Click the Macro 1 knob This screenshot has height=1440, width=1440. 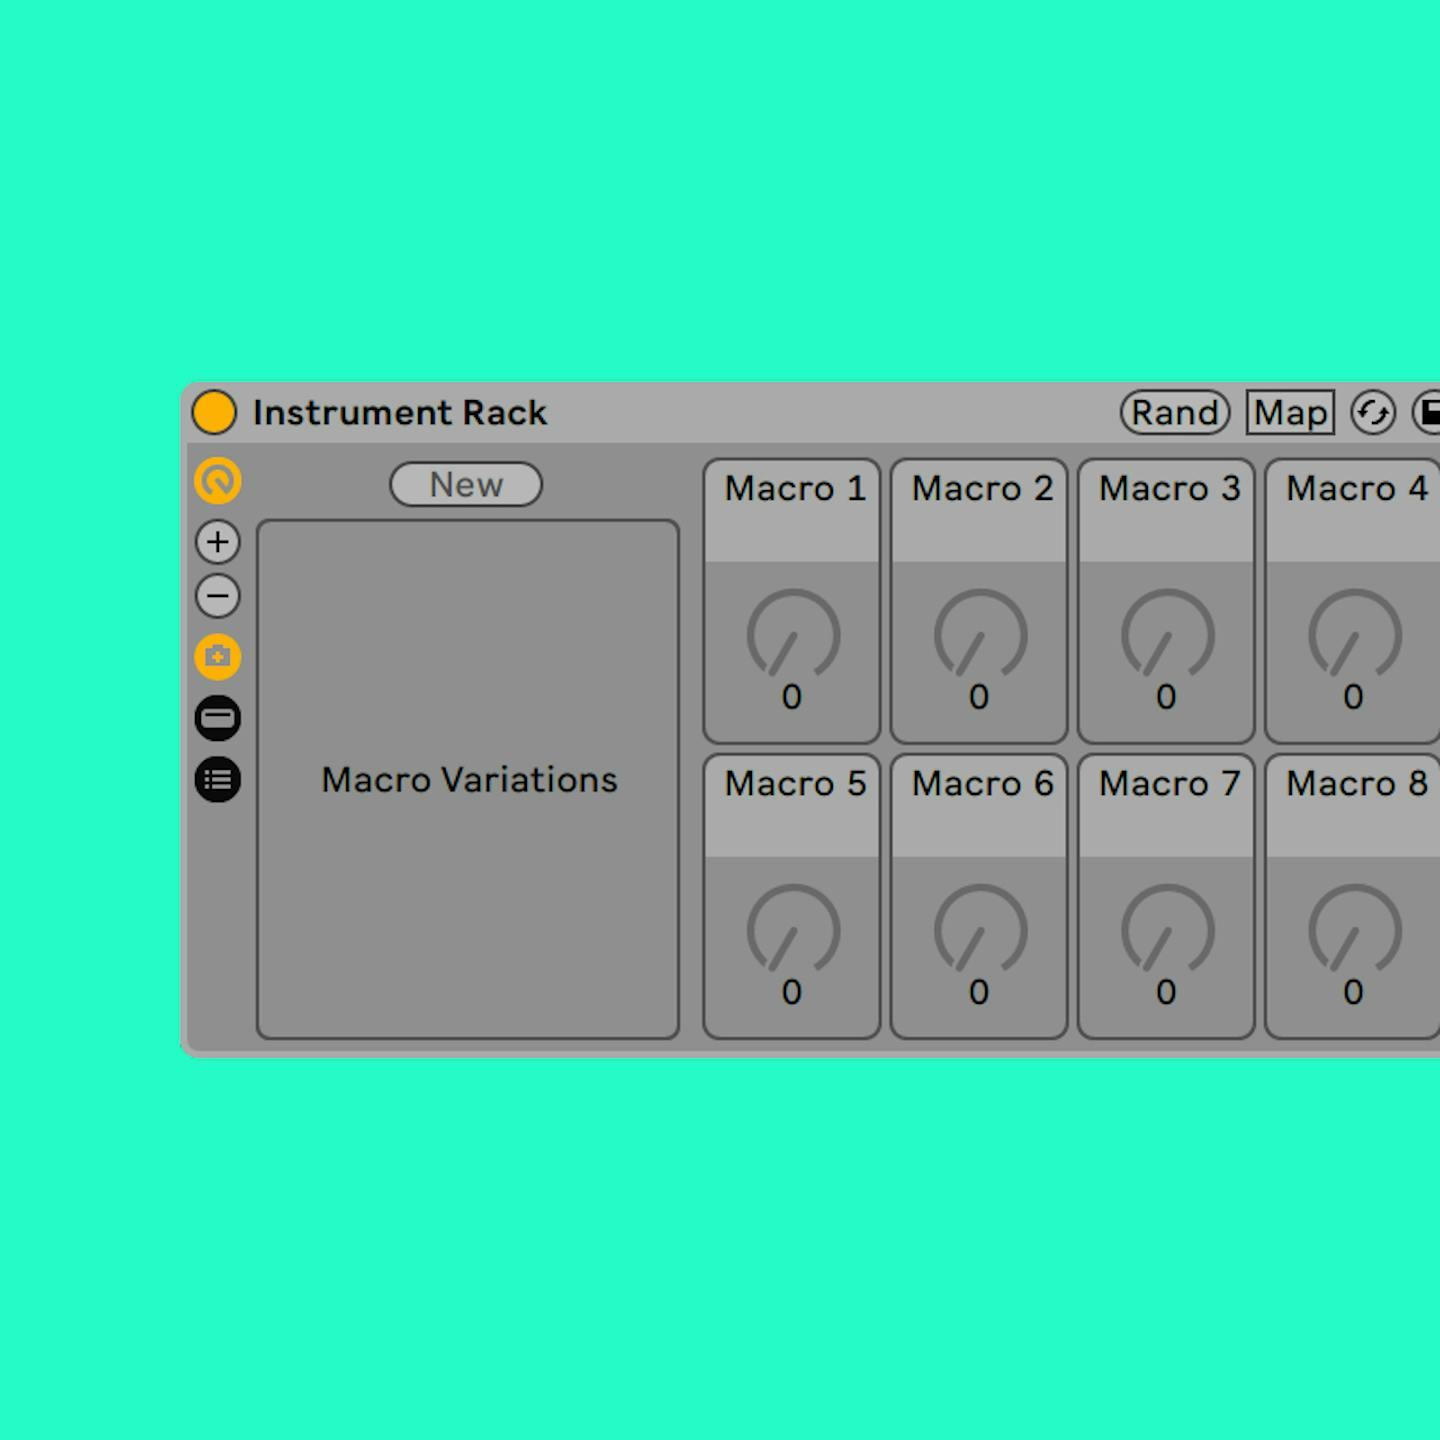click(x=793, y=634)
